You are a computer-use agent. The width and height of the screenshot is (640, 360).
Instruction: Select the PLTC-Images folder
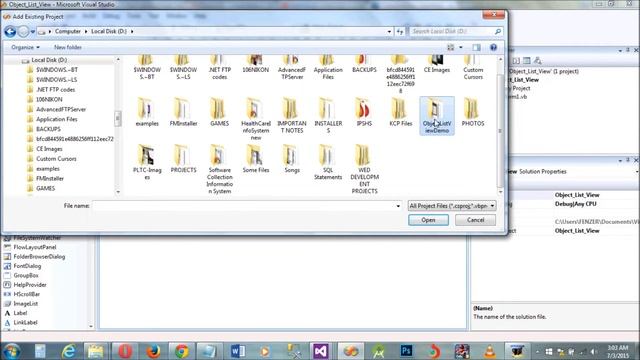click(147, 162)
